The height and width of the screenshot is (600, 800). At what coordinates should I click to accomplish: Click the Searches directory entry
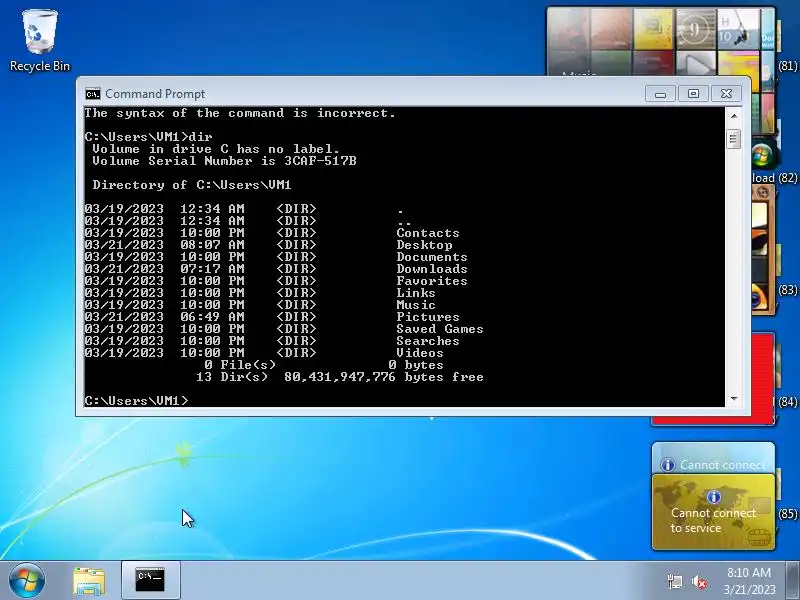click(428, 341)
